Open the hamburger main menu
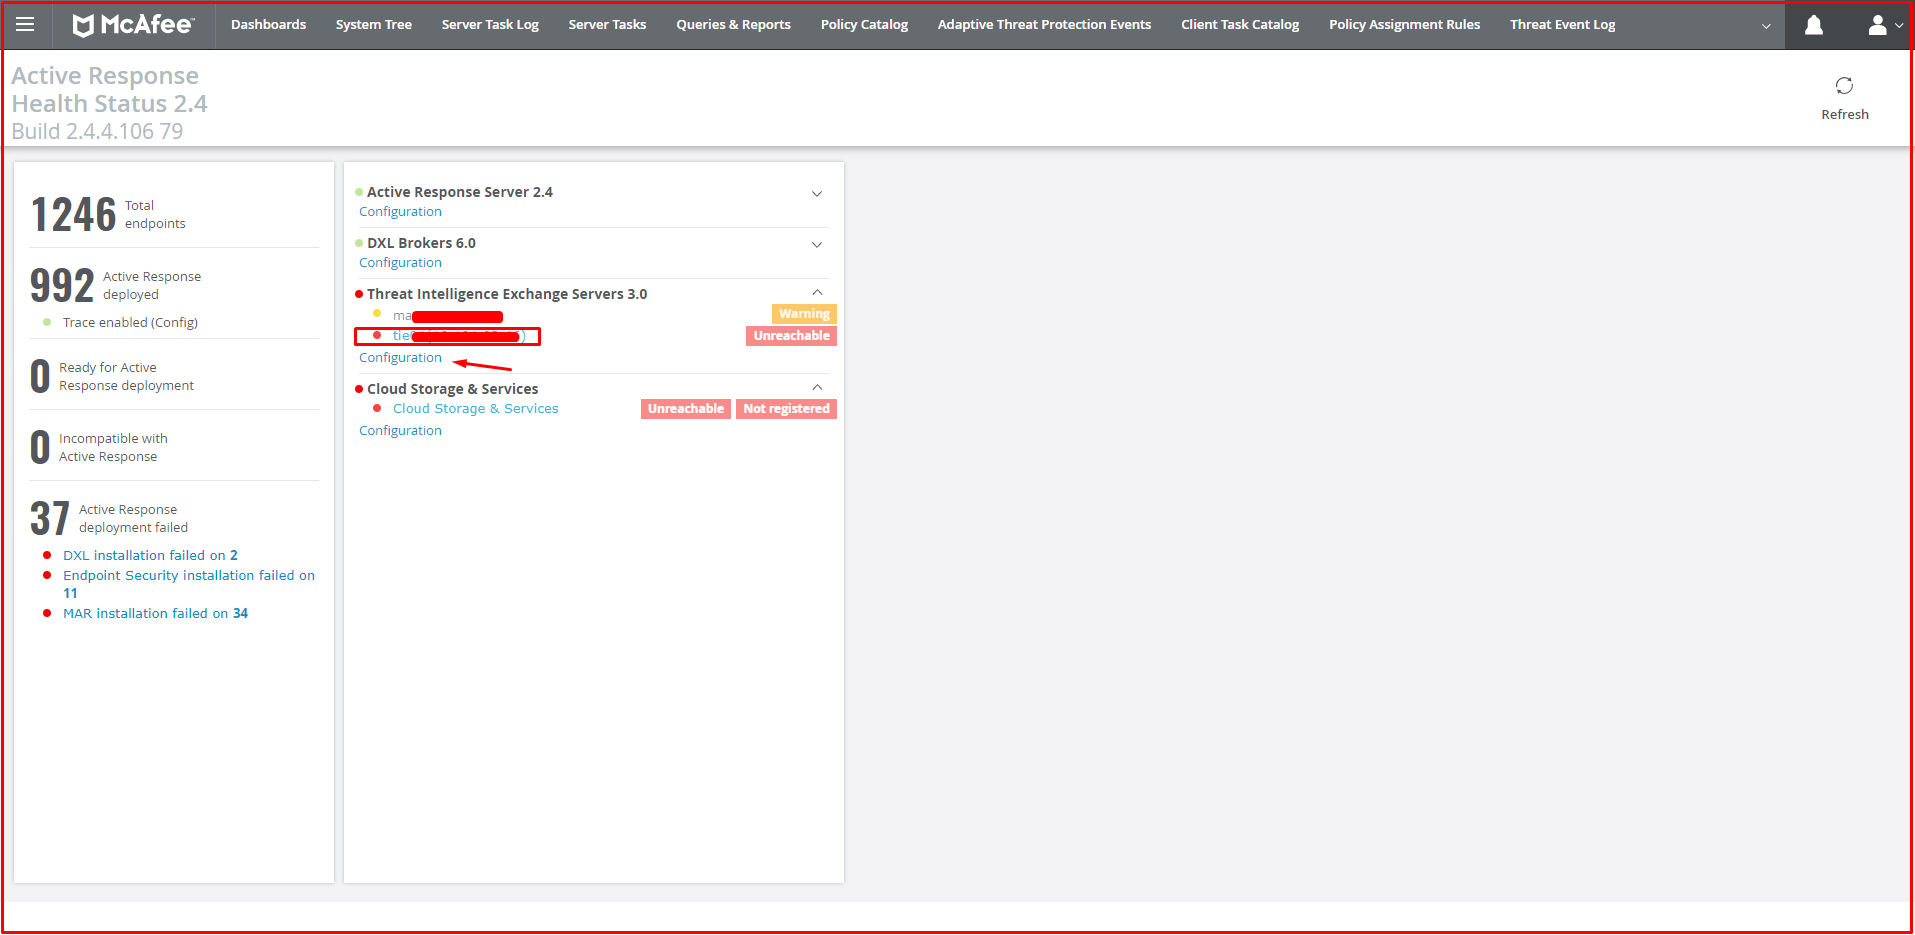 (25, 24)
